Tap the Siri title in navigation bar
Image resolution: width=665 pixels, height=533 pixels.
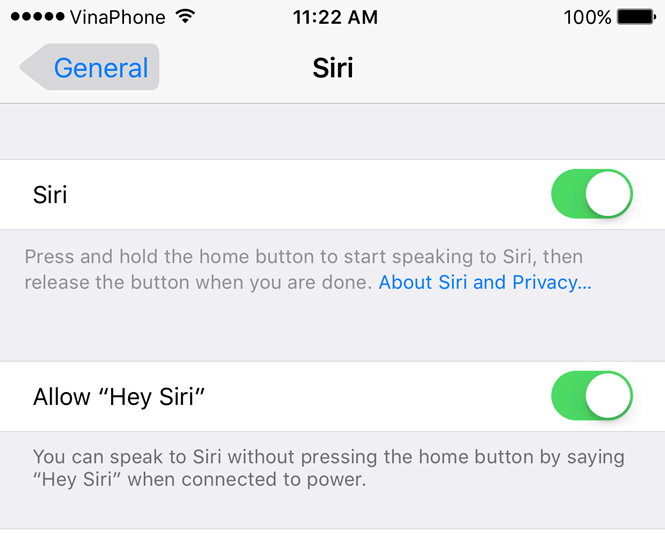pos(333,68)
